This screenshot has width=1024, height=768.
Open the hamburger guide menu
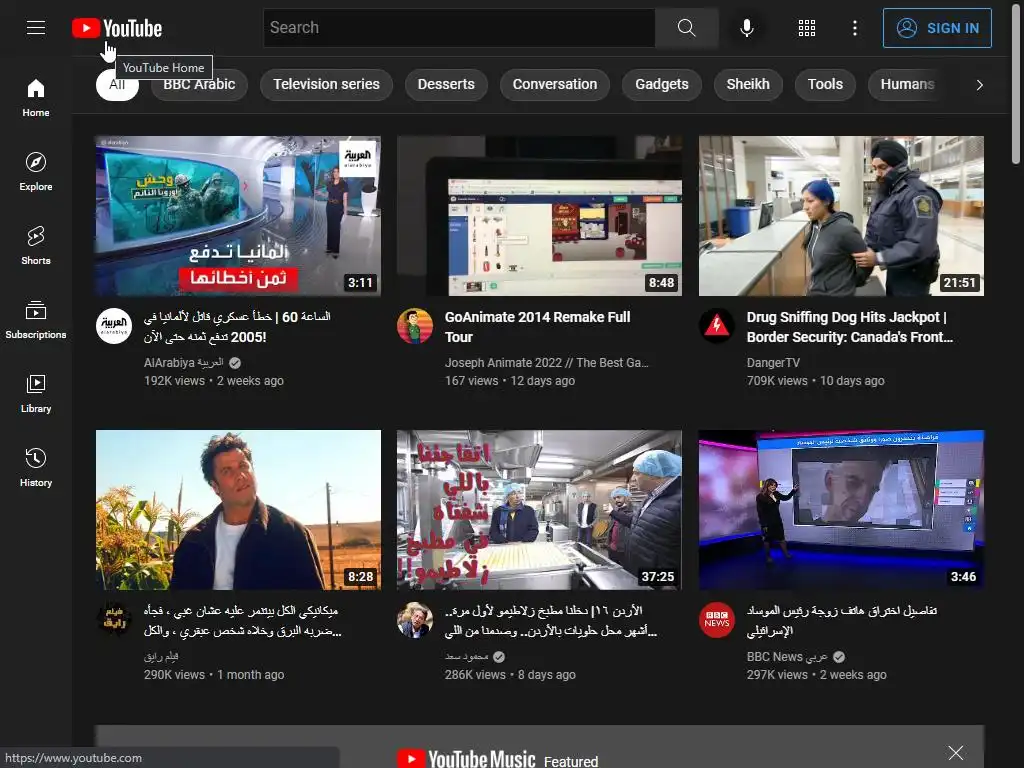pos(36,27)
